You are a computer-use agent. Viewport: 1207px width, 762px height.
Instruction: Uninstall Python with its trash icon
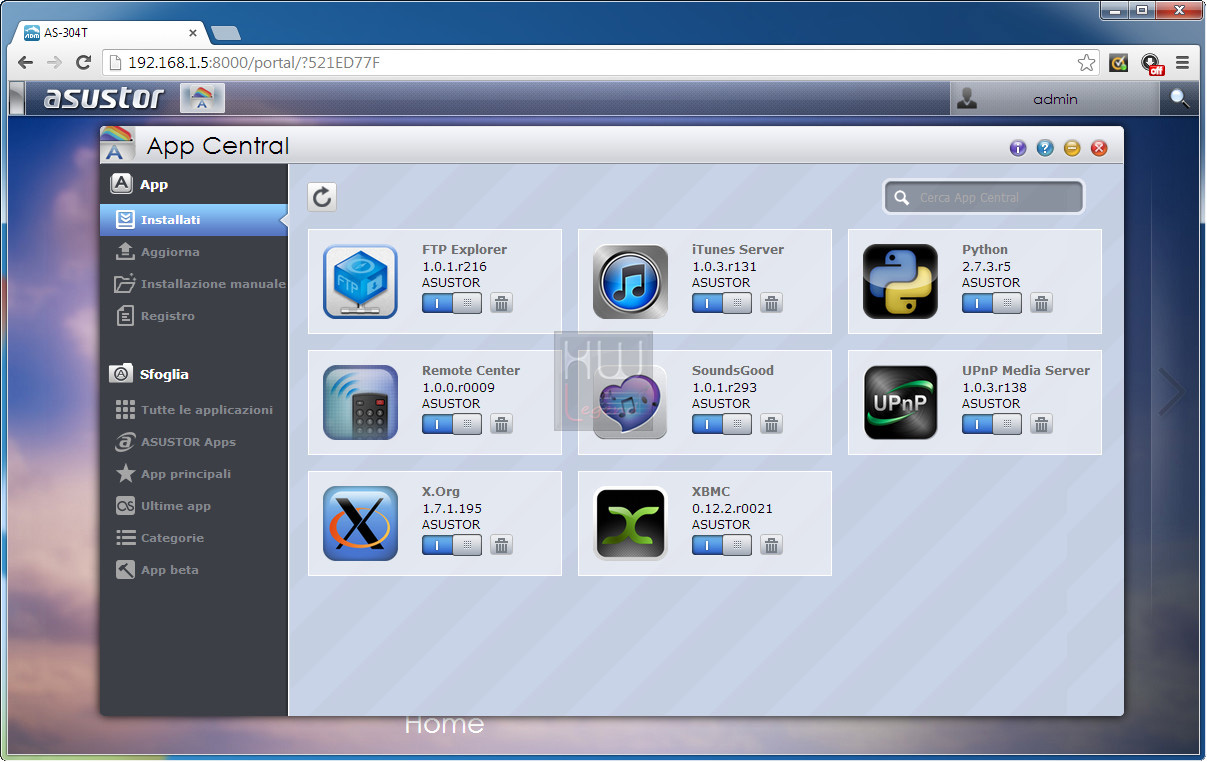coord(1042,303)
